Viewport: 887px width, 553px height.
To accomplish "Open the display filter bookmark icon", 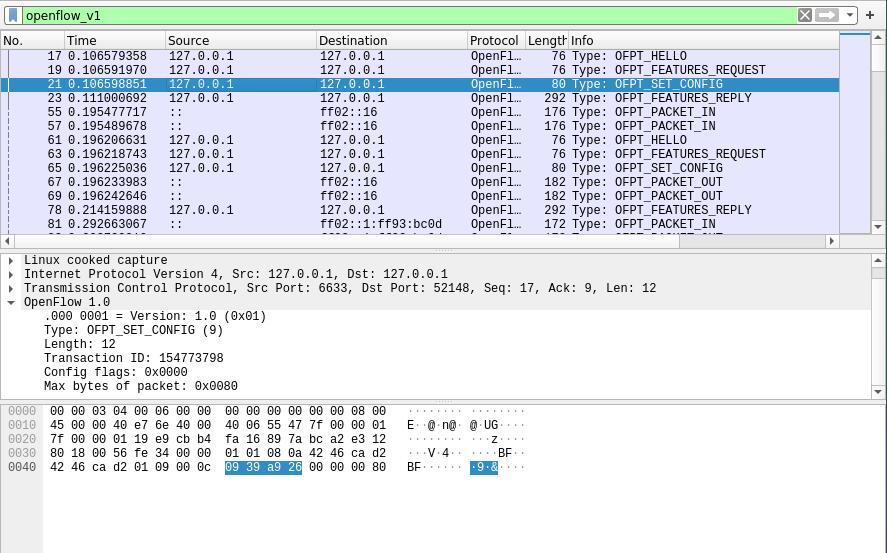I will 13,15.
